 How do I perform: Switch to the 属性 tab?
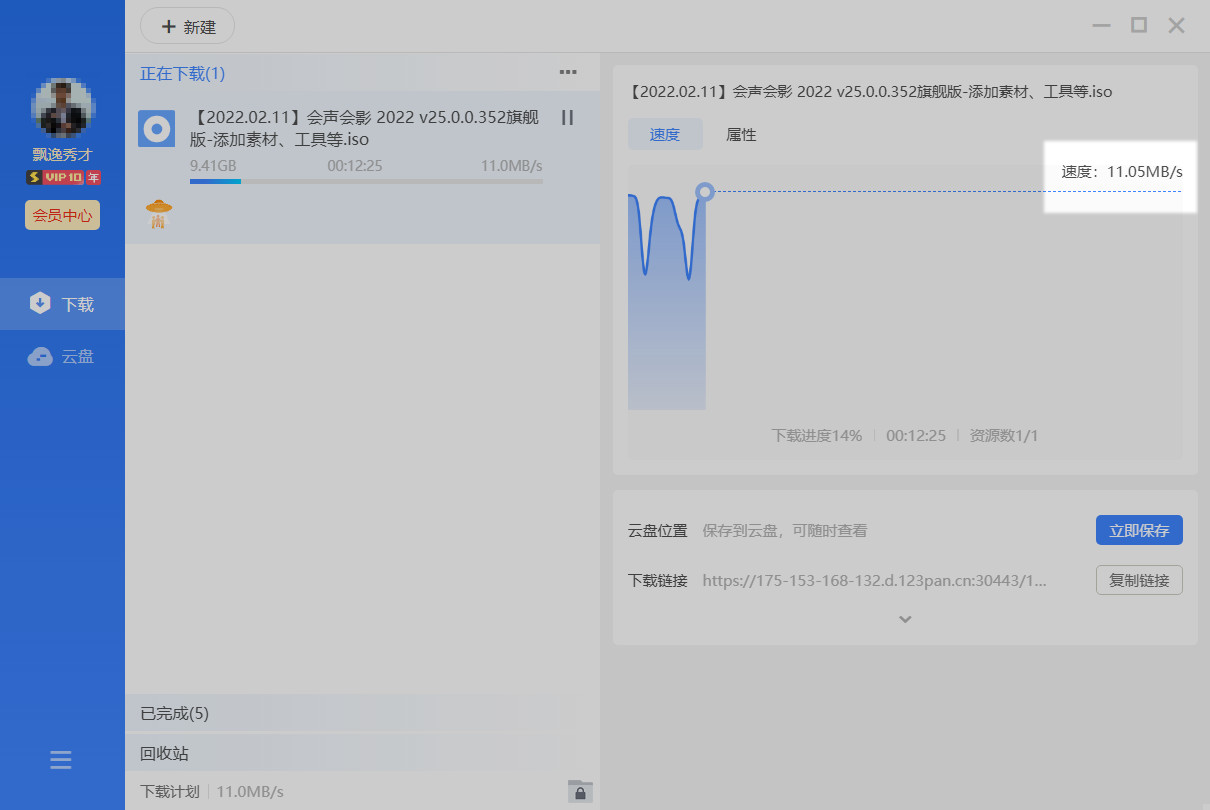click(741, 135)
